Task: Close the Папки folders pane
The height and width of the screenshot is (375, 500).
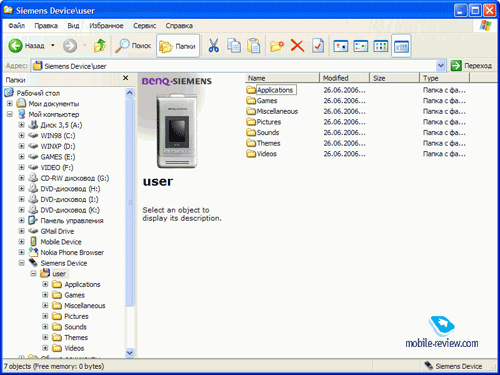Action: click(x=126, y=78)
